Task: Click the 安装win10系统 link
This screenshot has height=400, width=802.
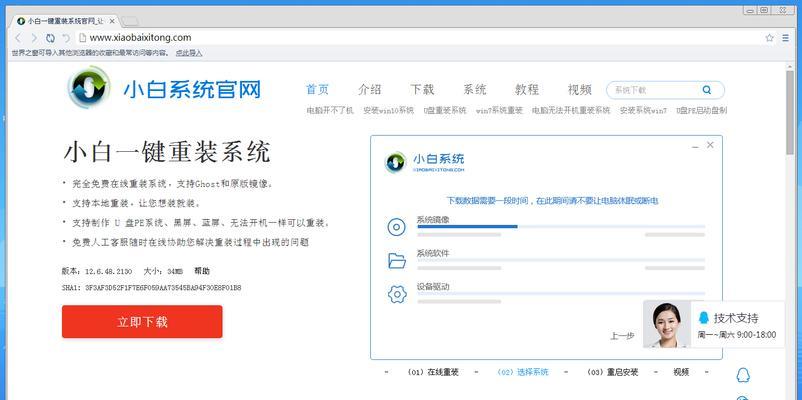Action: (389, 110)
